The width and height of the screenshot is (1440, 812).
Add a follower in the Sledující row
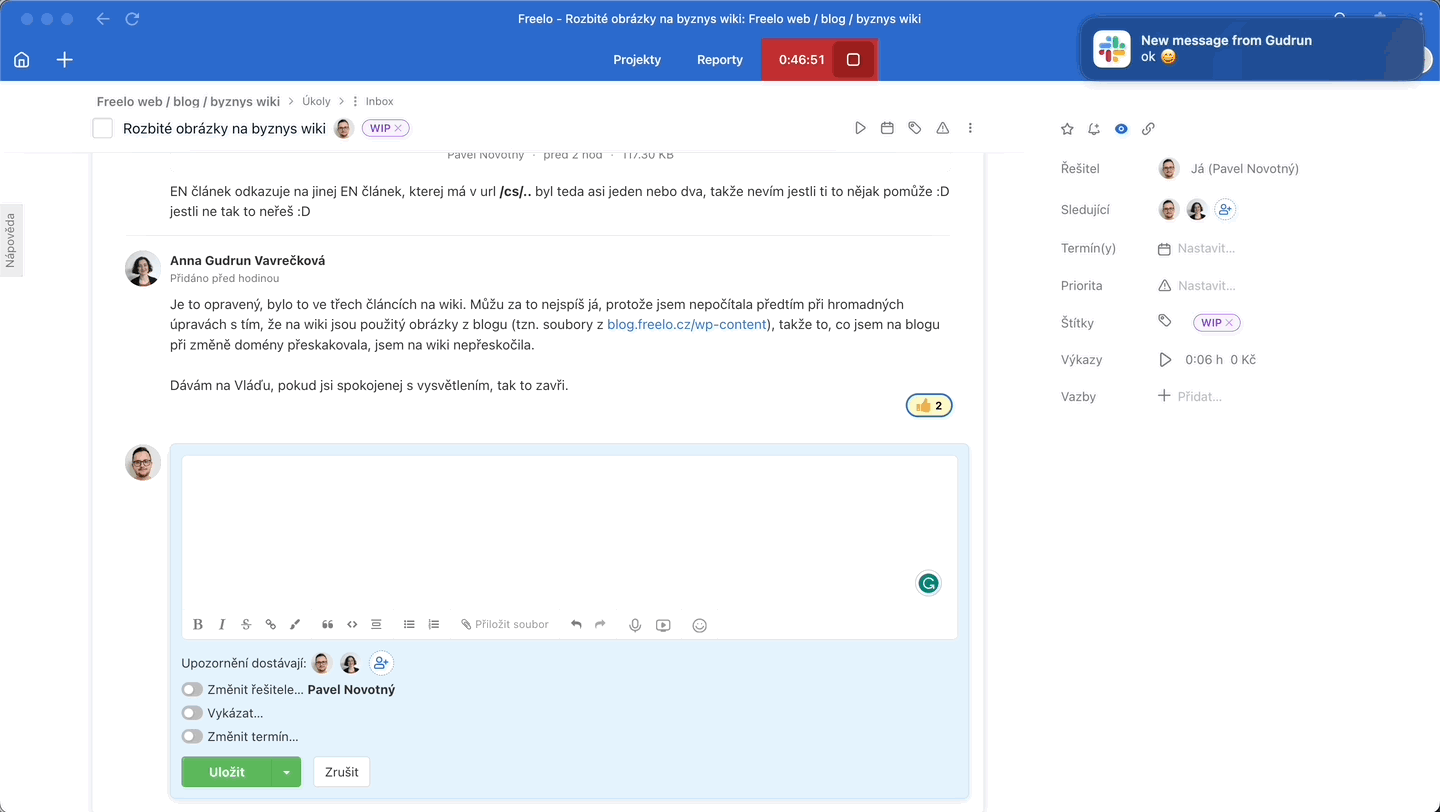(1225, 210)
